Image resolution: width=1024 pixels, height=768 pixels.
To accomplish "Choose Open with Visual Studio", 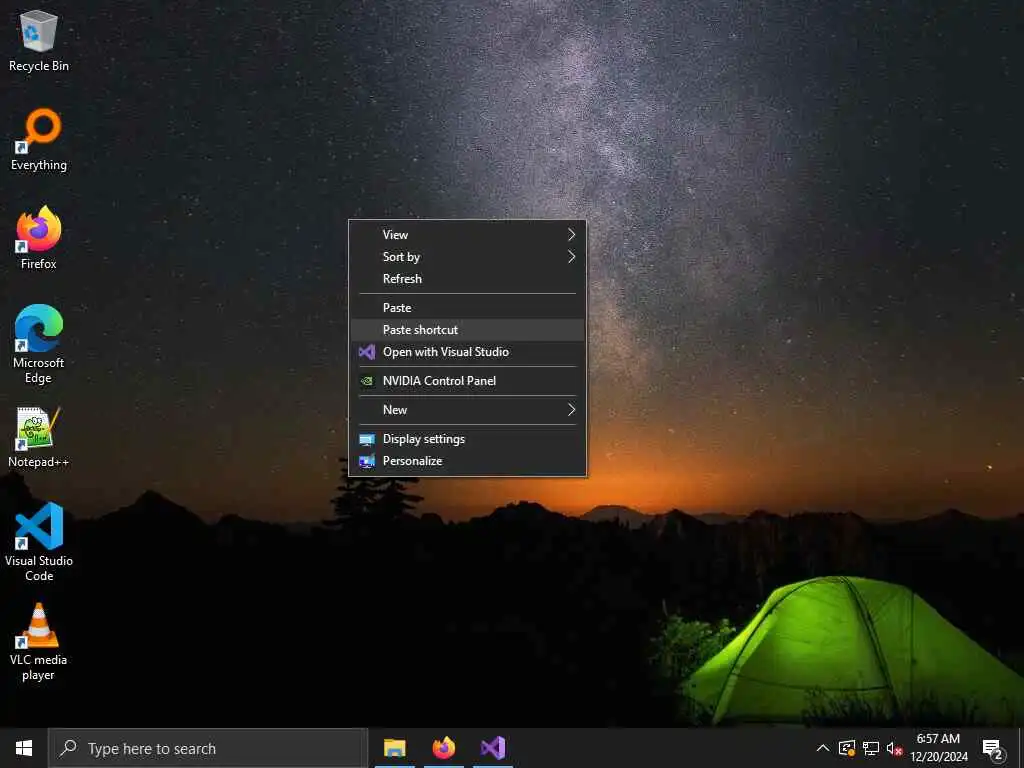I will point(468,352).
